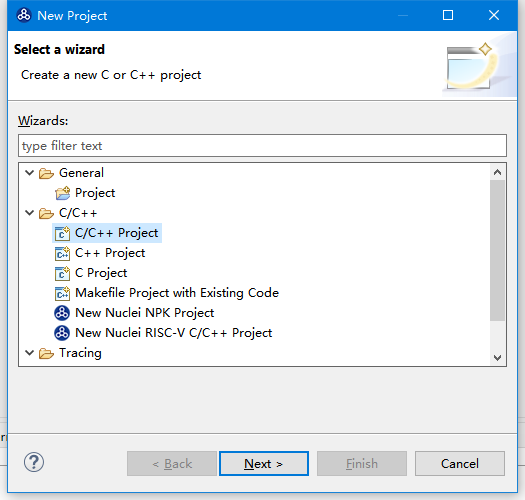Select the Tracing folder item
Image resolution: width=525 pixels, height=500 pixels.
pyautogui.click(x=80, y=353)
